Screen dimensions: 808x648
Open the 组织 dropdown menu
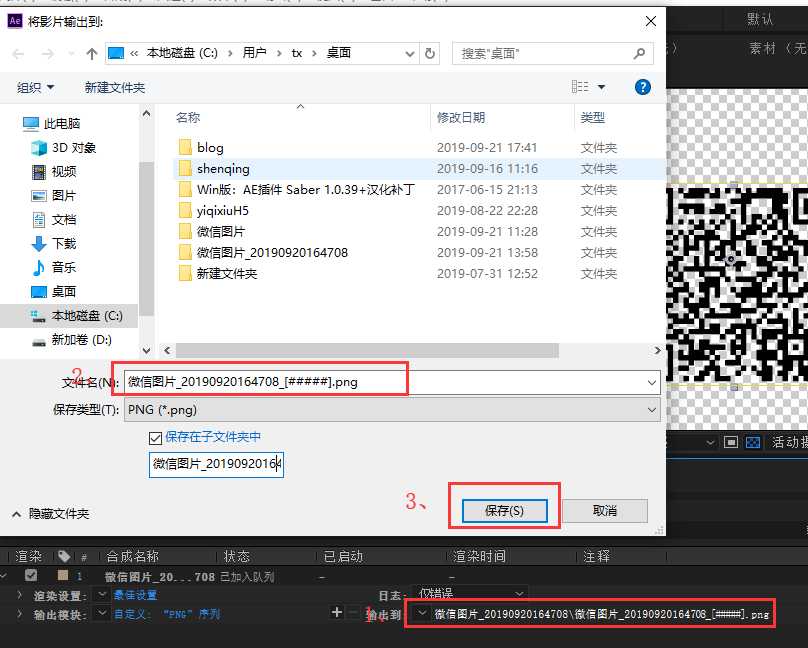[35, 88]
